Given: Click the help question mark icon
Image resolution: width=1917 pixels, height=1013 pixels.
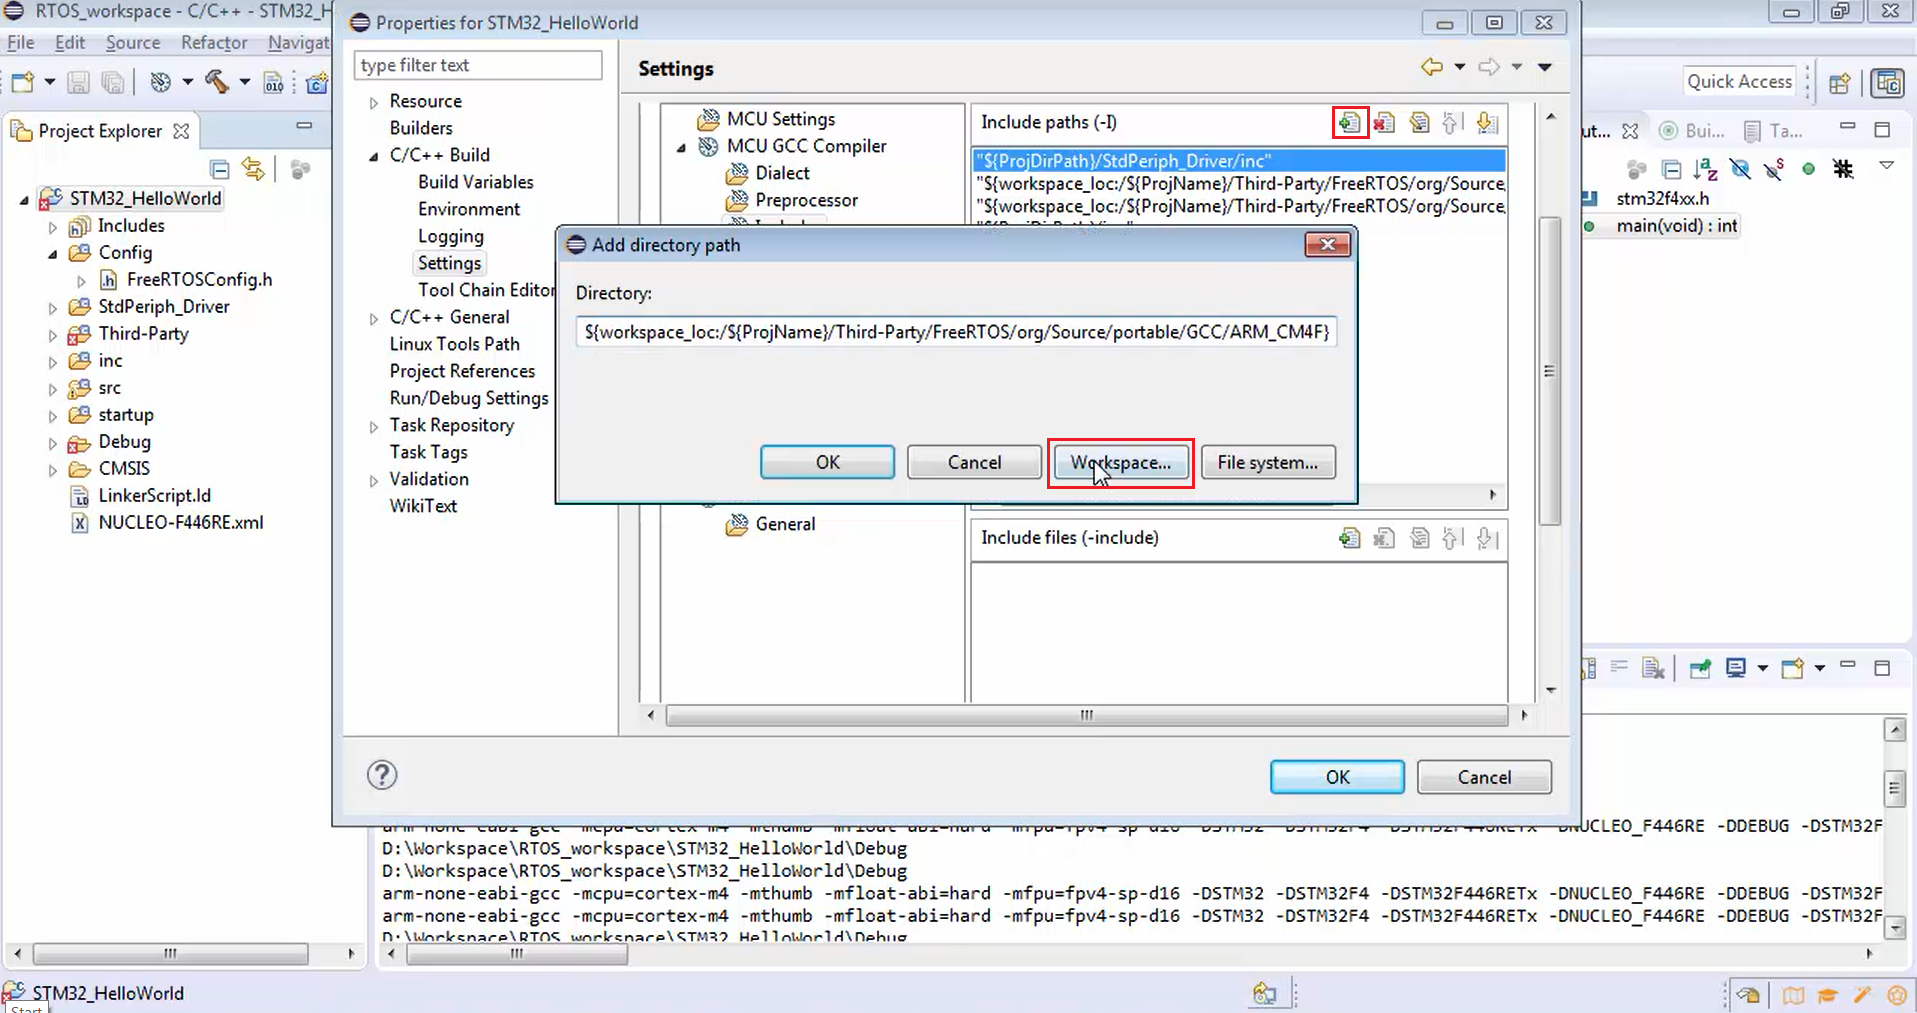Looking at the screenshot, I should [x=382, y=775].
